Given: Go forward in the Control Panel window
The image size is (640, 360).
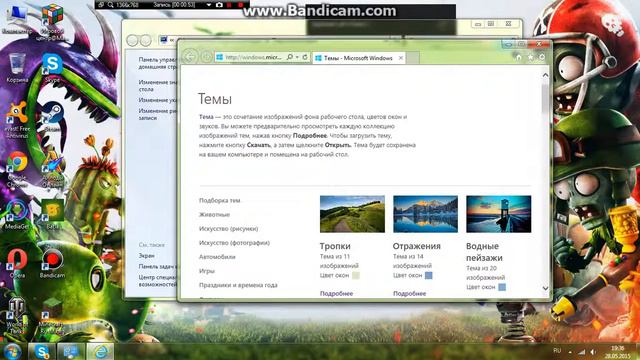Looking at the screenshot, I should point(146,40).
